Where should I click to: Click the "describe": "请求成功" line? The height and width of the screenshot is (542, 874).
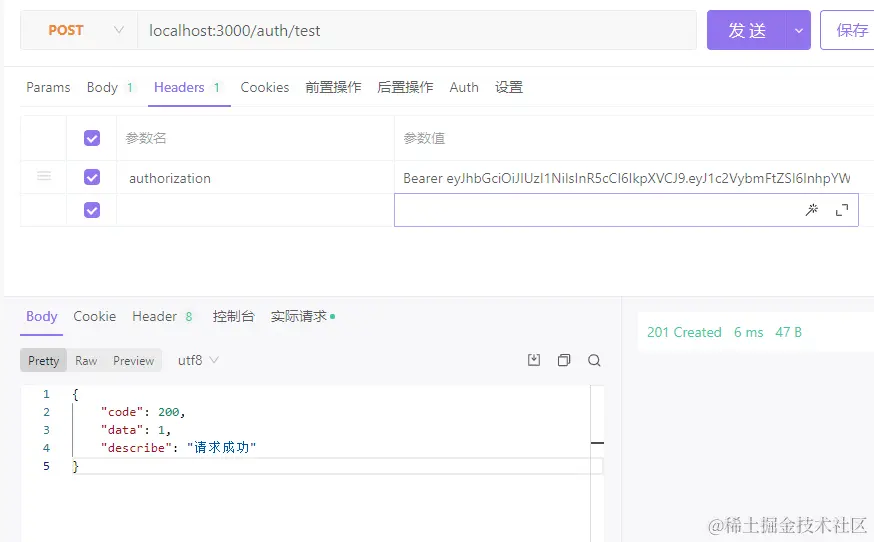tap(178, 448)
